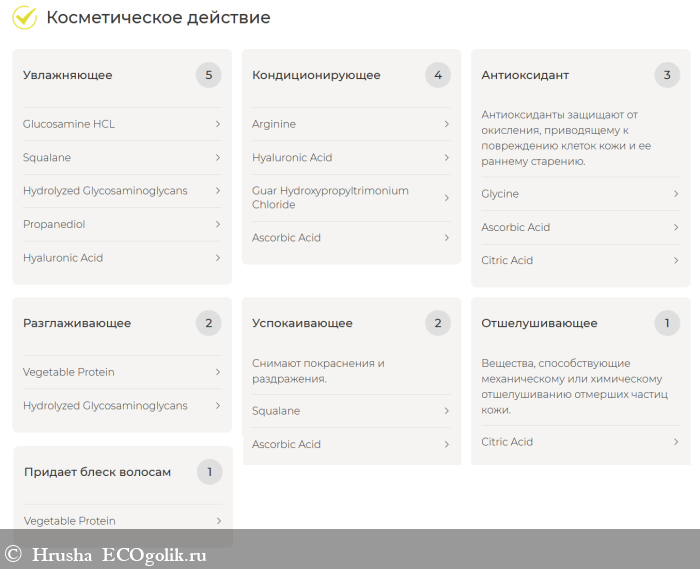Screen dimensions: 700x569
Task: Open Ascorbic Acid in the Антиоксидант list
Action: pos(580,227)
